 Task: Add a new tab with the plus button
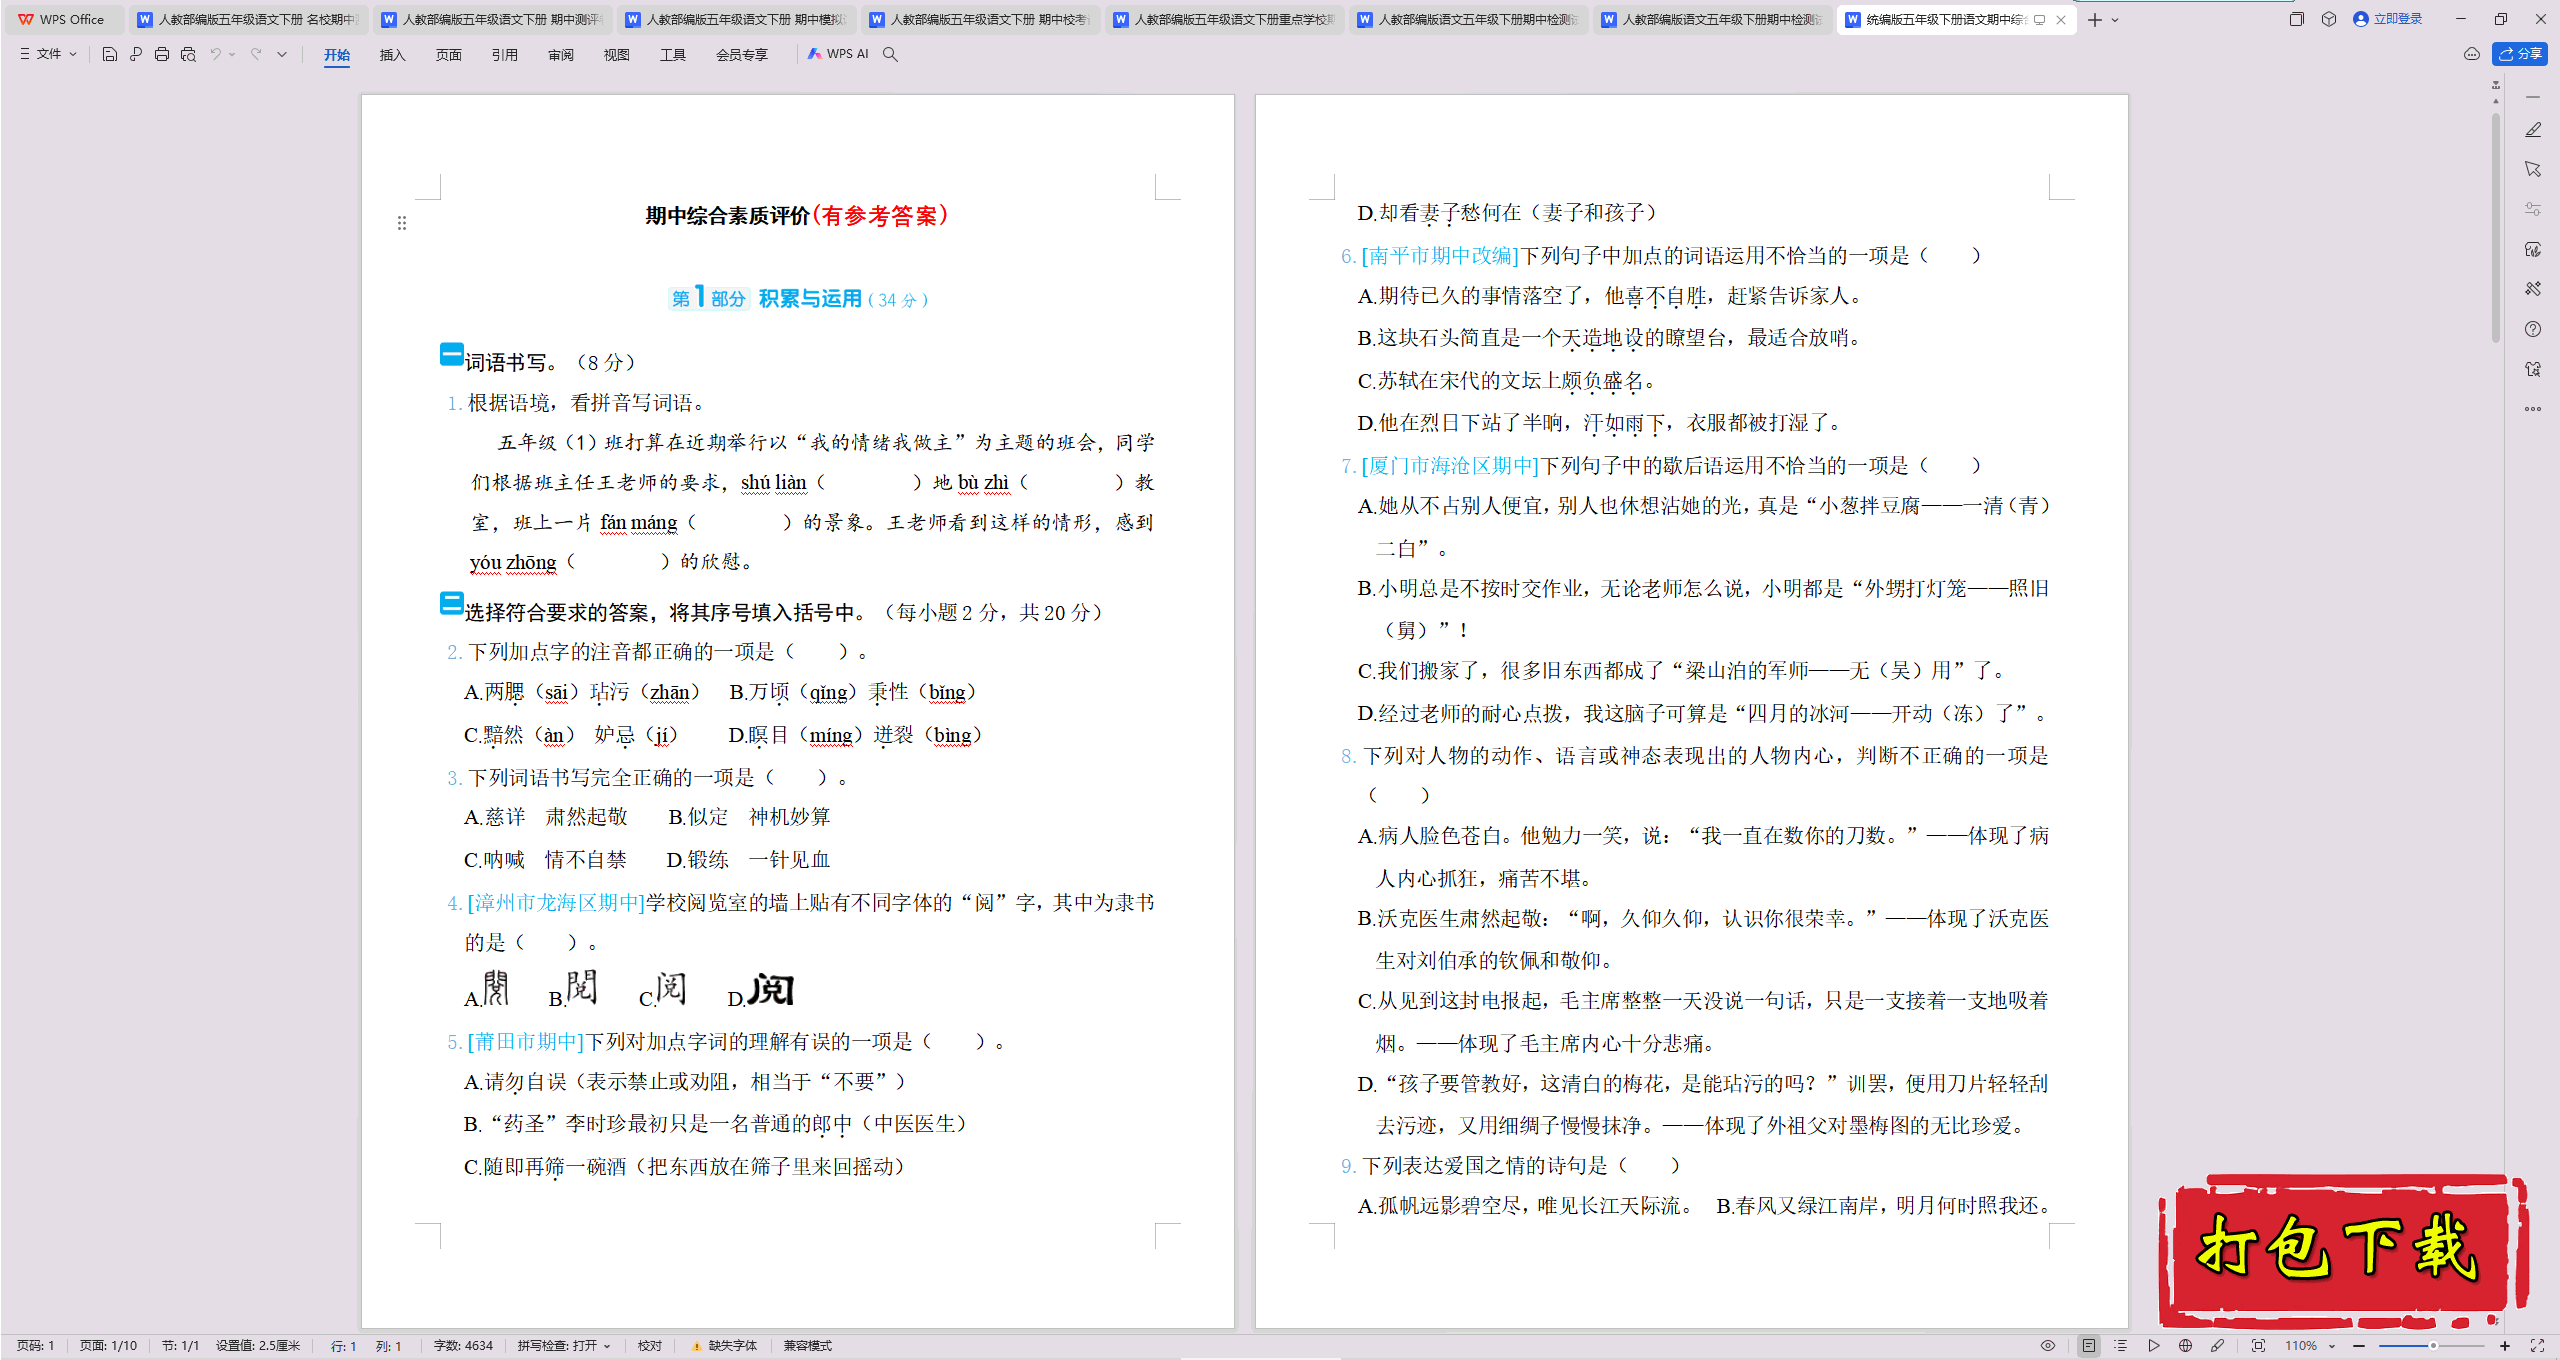pyautogui.click(x=2095, y=19)
